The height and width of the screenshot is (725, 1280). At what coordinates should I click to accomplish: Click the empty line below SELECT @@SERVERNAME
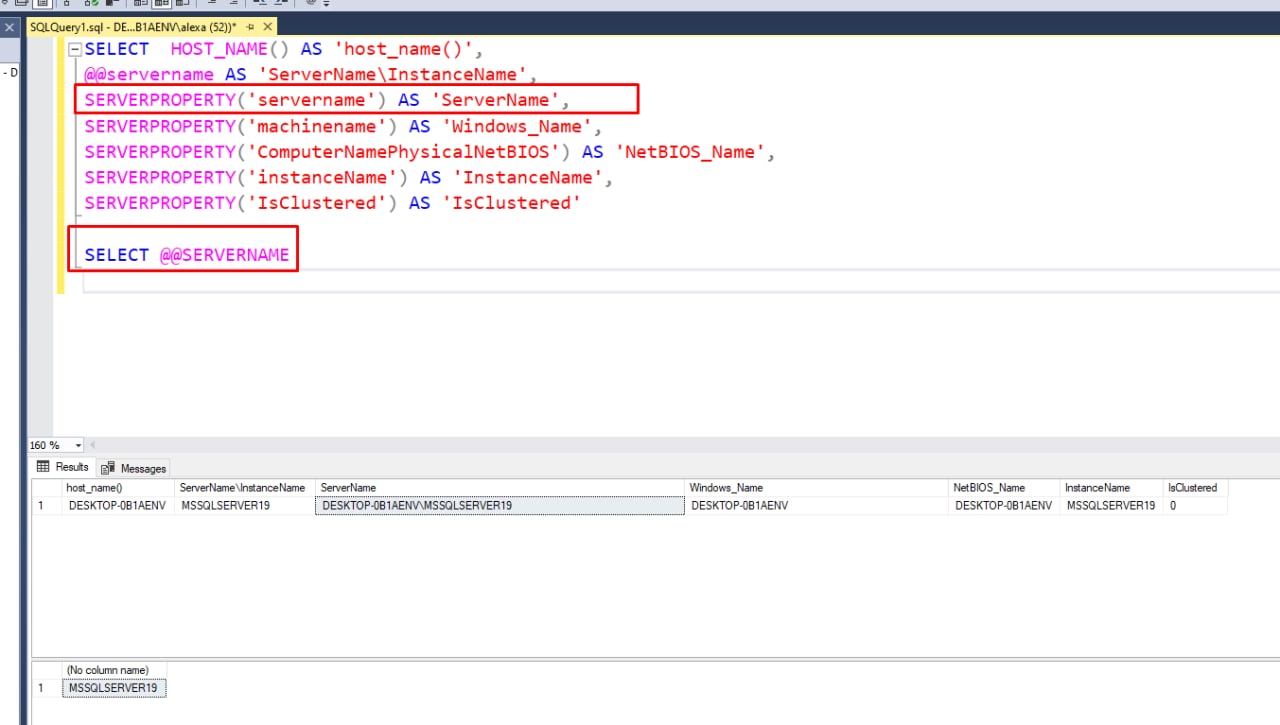pos(680,282)
